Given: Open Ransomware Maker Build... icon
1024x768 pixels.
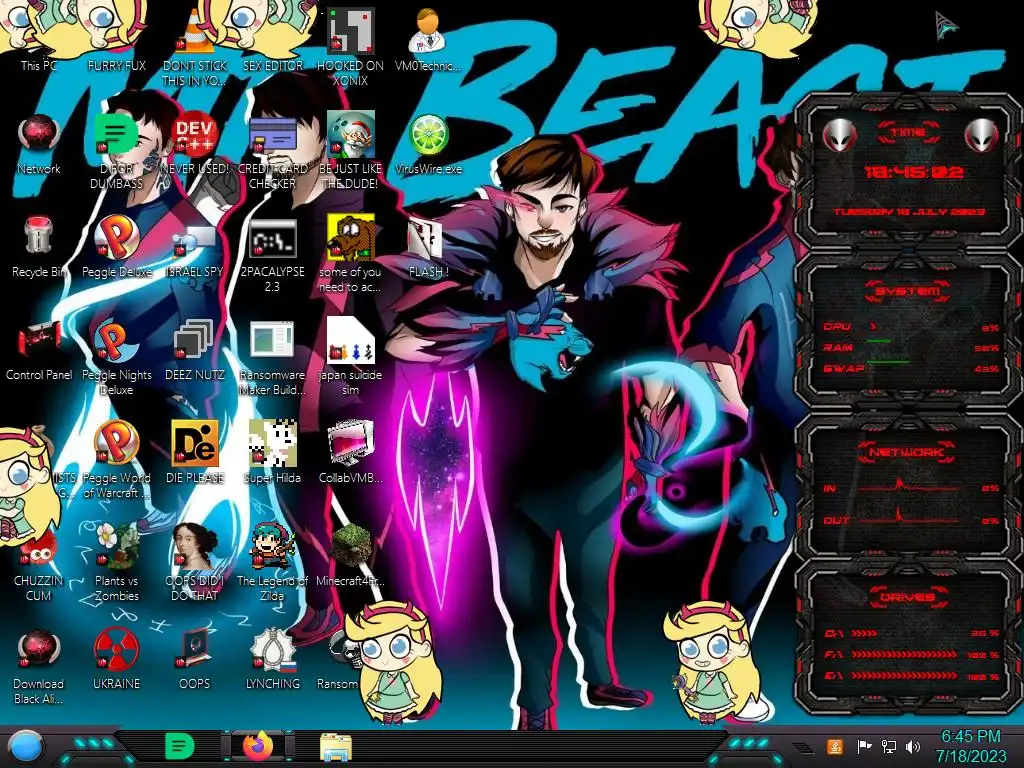Looking at the screenshot, I should (x=272, y=357).
